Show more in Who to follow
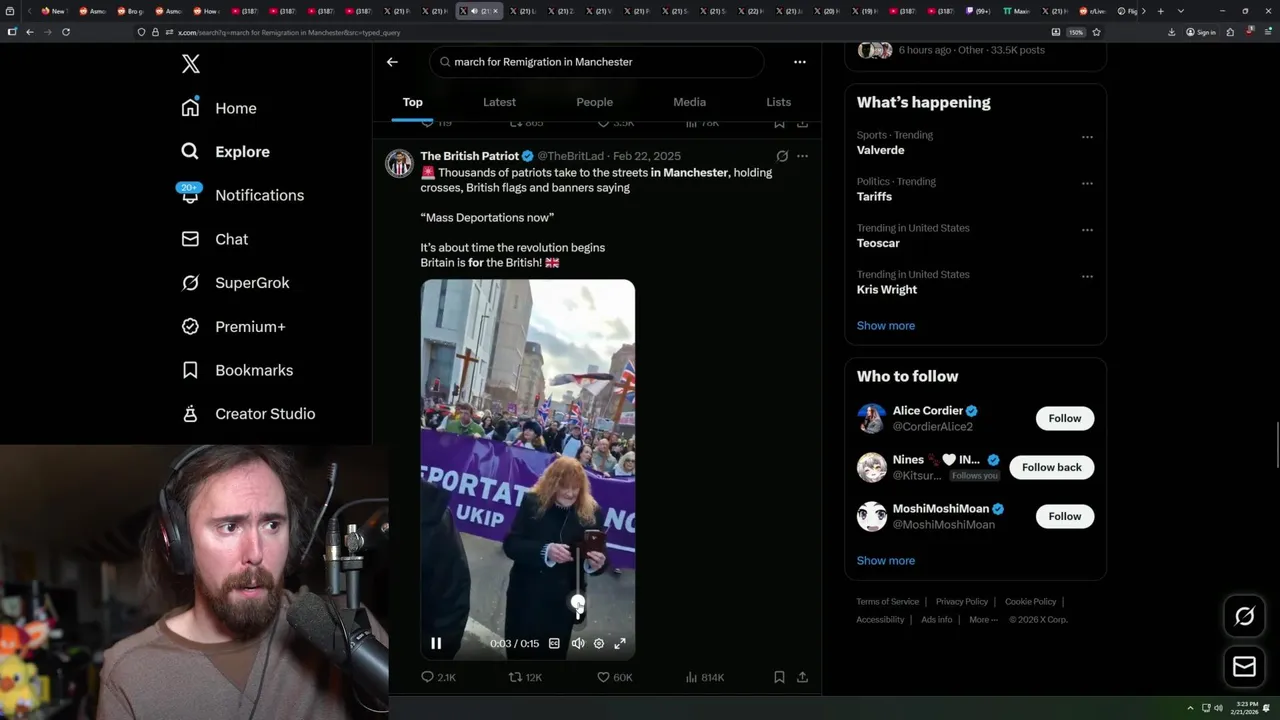The height and width of the screenshot is (720, 1280). click(x=886, y=561)
